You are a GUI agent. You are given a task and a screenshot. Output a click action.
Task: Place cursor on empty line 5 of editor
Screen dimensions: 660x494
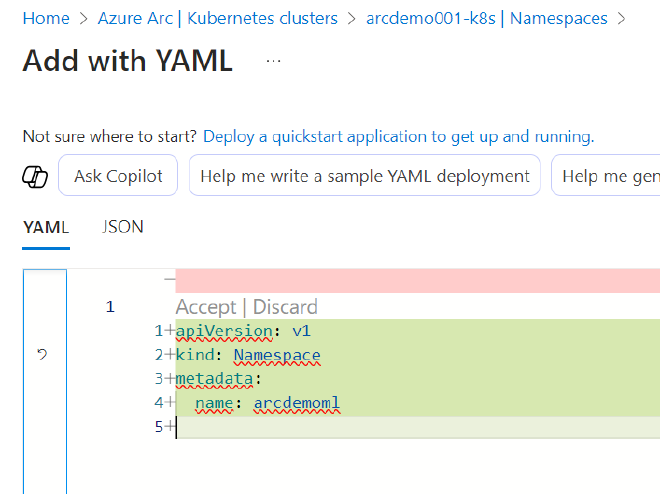point(418,427)
